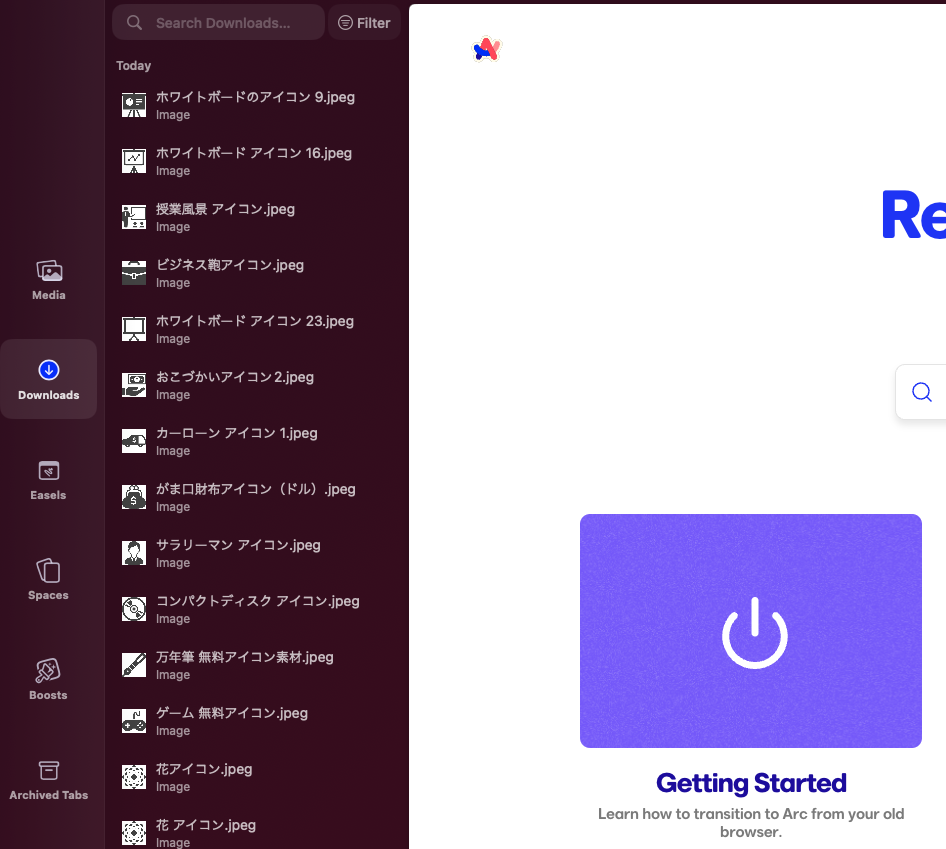Open ホワイトボード アイコン 16.jpeg thumbnail

click(x=134, y=162)
